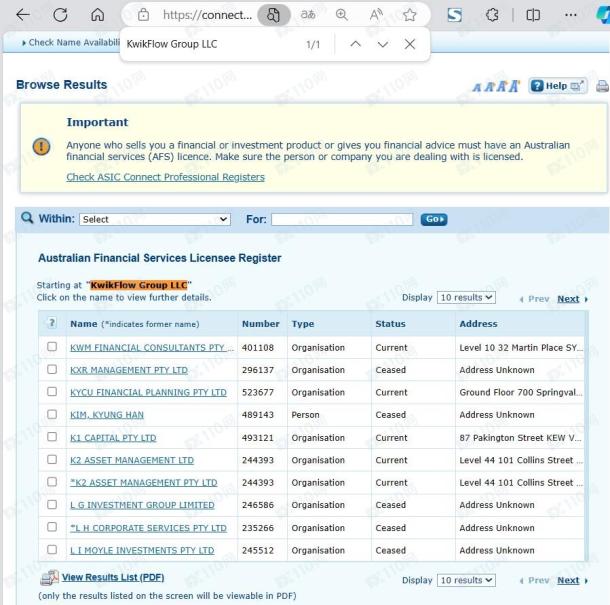Image resolution: width=610 pixels, height=605 pixels.
Task: Open View Results List (PDF) link
Action: (113, 577)
